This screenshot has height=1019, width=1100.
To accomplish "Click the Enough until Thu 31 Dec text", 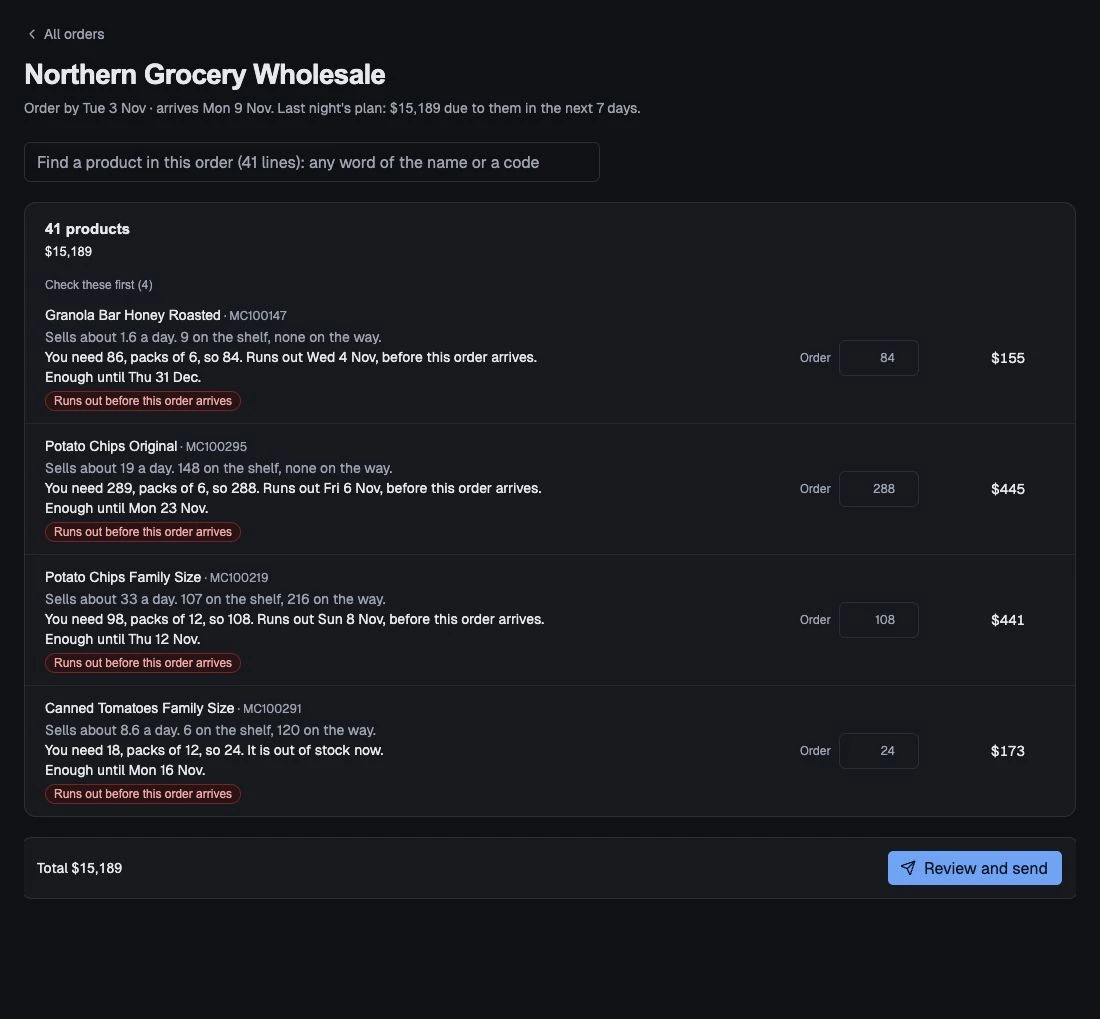I will pos(123,377).
